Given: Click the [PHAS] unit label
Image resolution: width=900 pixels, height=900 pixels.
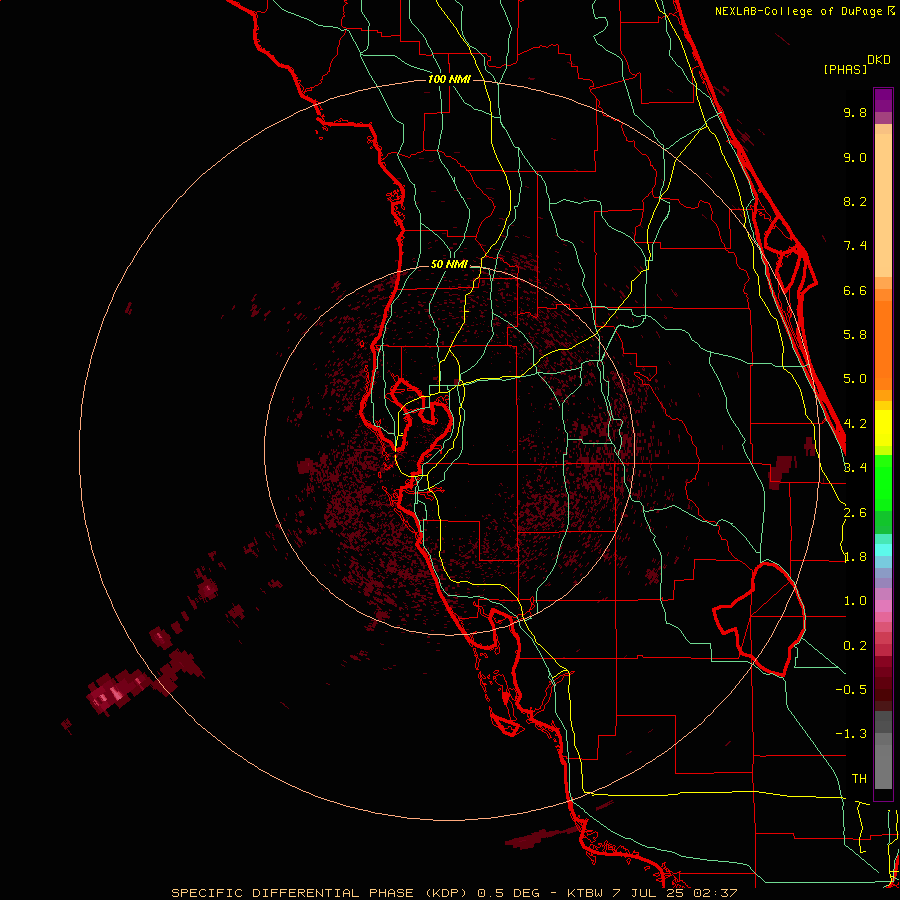Looking at the screenshot, I should [x=845, y=69].
